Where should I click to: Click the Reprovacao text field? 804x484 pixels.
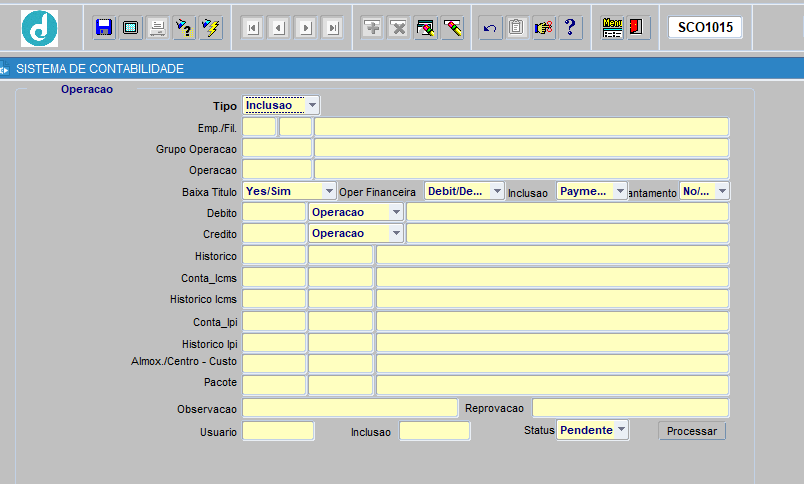pos(630,408)
